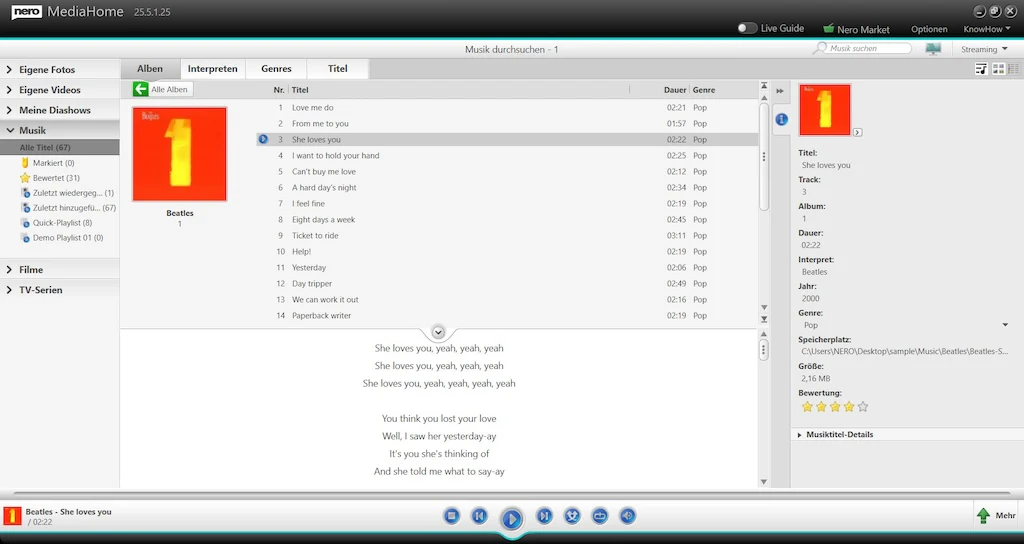Screen dimensions: 1024x544
Task: Open the volume speaker control
Action: [627, 516]
